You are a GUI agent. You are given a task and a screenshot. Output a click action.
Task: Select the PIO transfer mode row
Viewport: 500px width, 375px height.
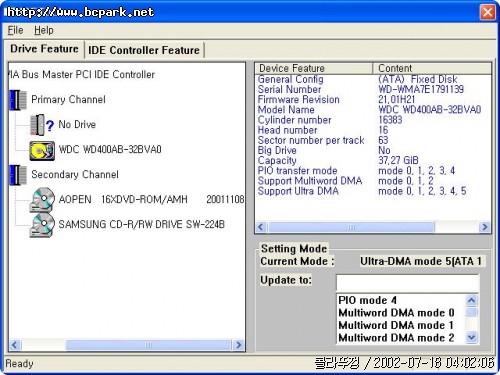coord(373,171)
